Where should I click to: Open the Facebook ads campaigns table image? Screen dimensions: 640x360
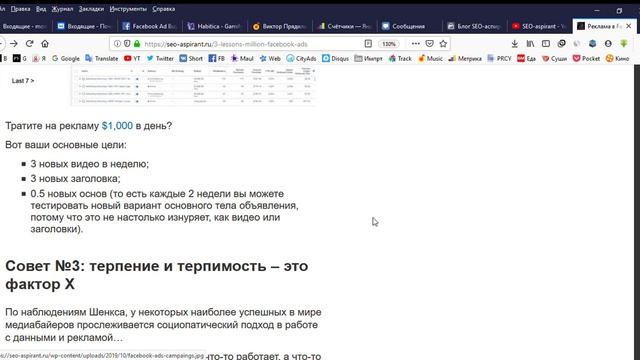(x=193, y=86)
